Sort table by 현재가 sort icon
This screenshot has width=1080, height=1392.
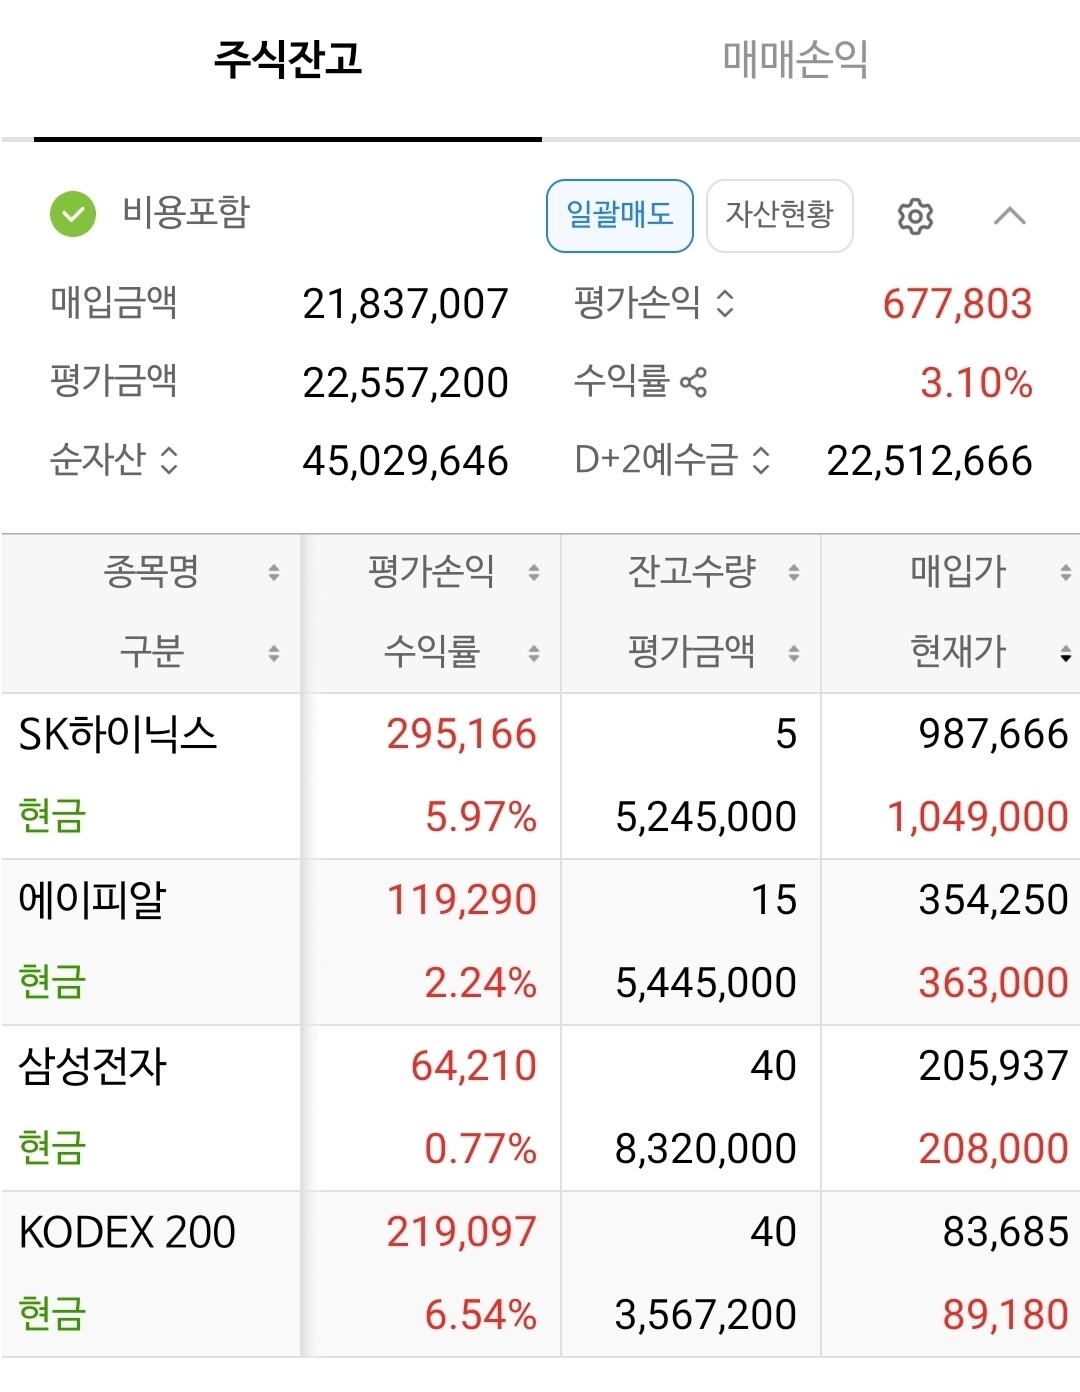(x=1065, y=654)
